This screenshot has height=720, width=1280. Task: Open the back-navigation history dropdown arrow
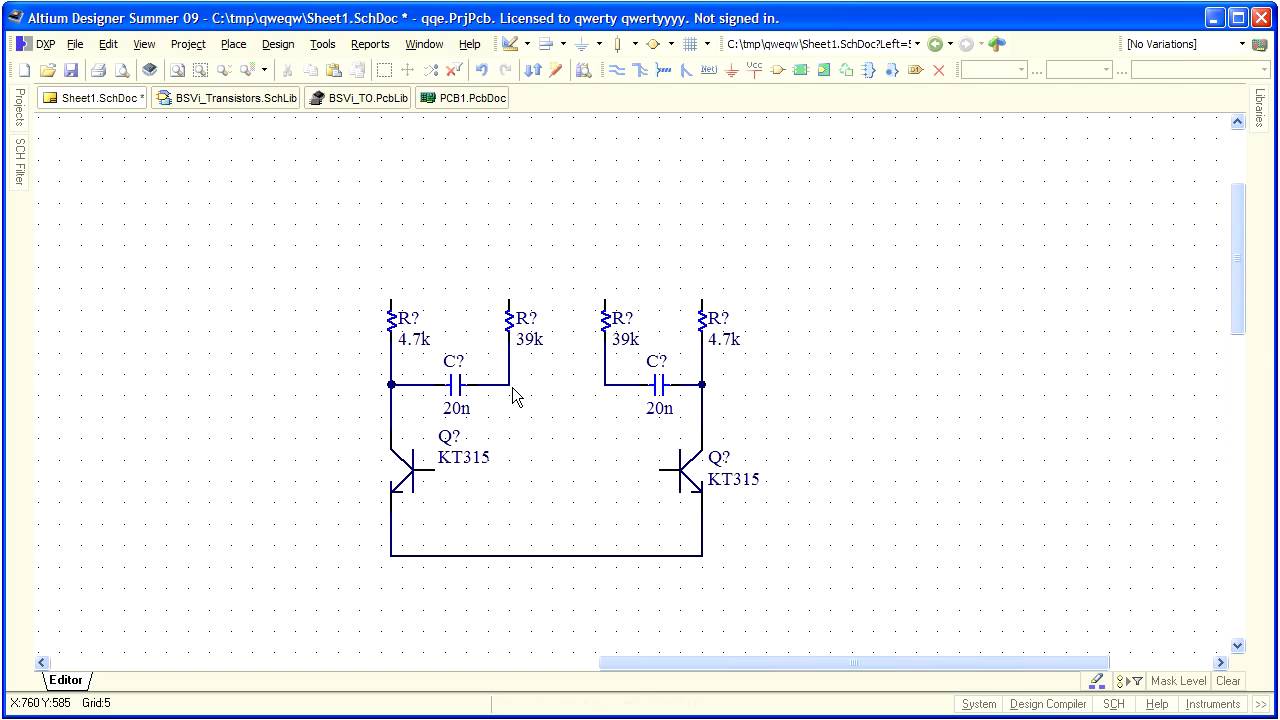[x=950, y=44]
